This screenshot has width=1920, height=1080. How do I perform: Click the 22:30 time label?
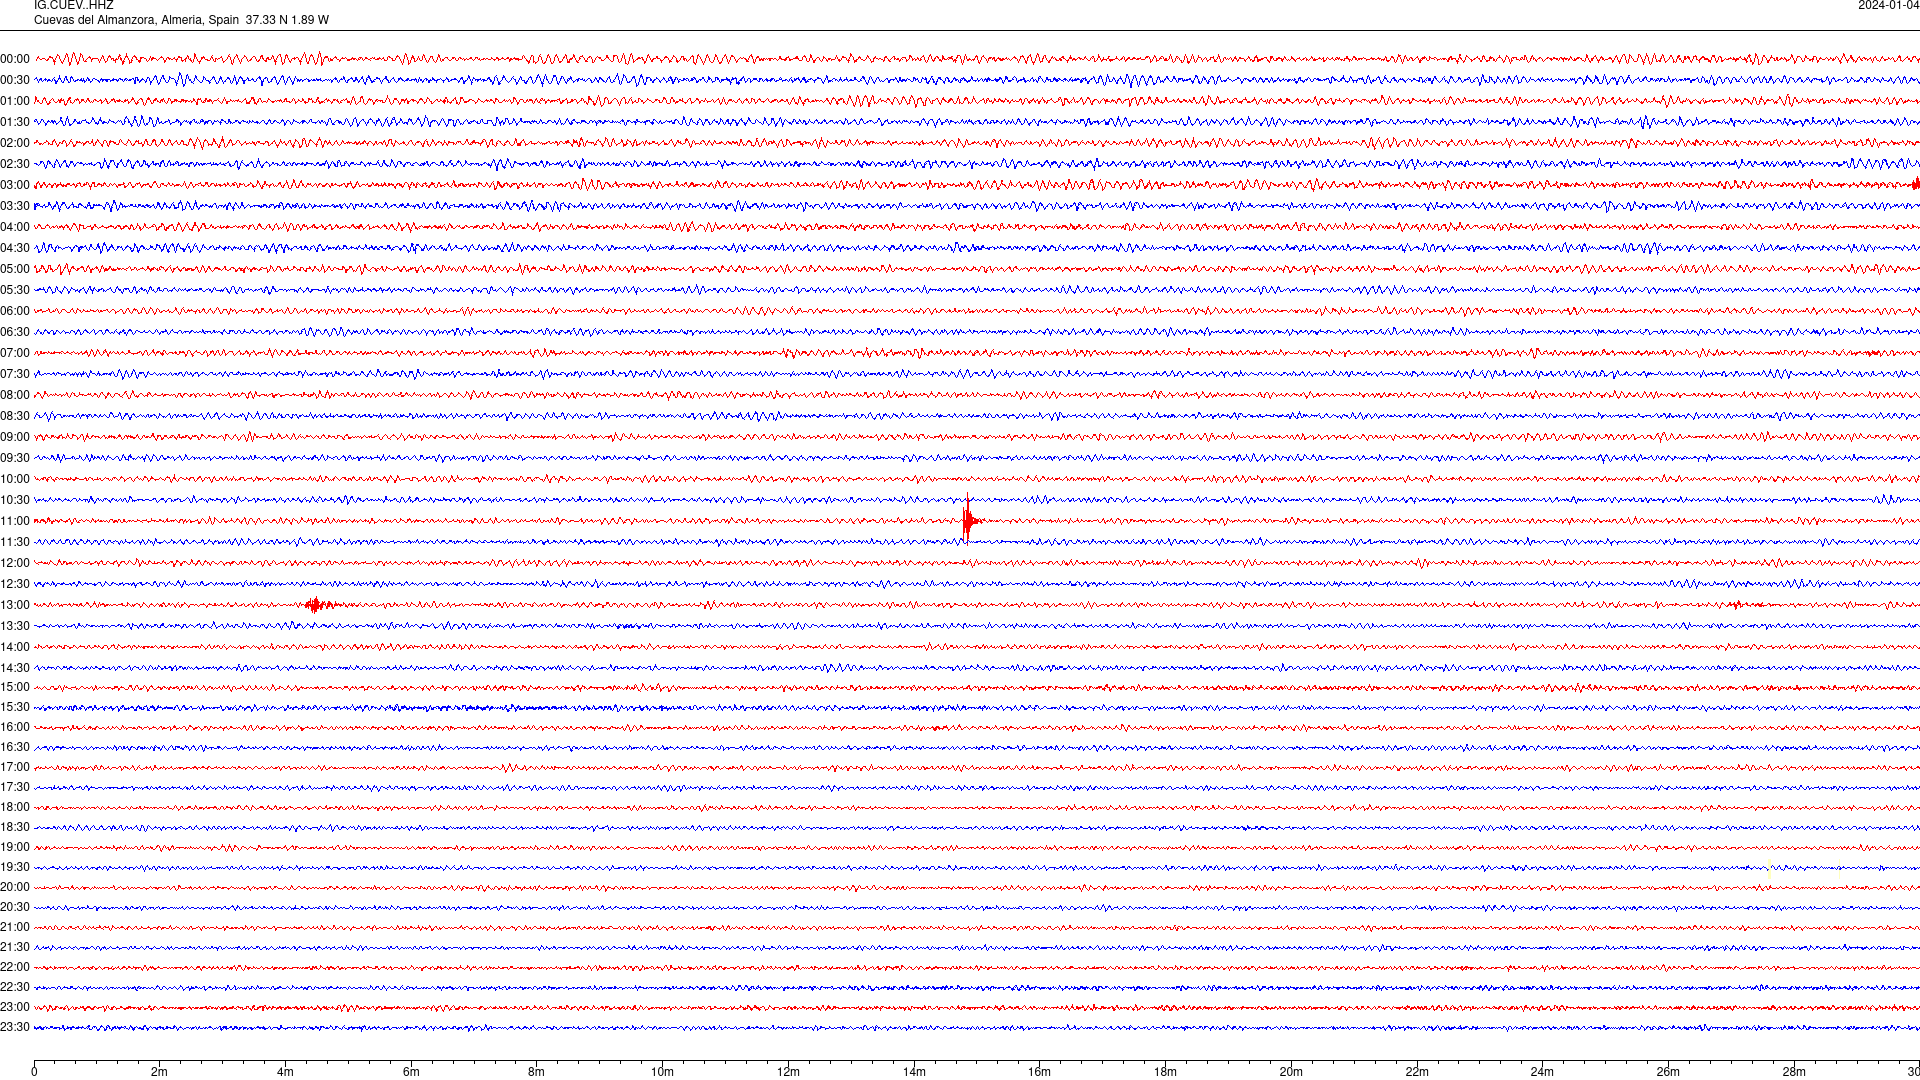point(15,987)
